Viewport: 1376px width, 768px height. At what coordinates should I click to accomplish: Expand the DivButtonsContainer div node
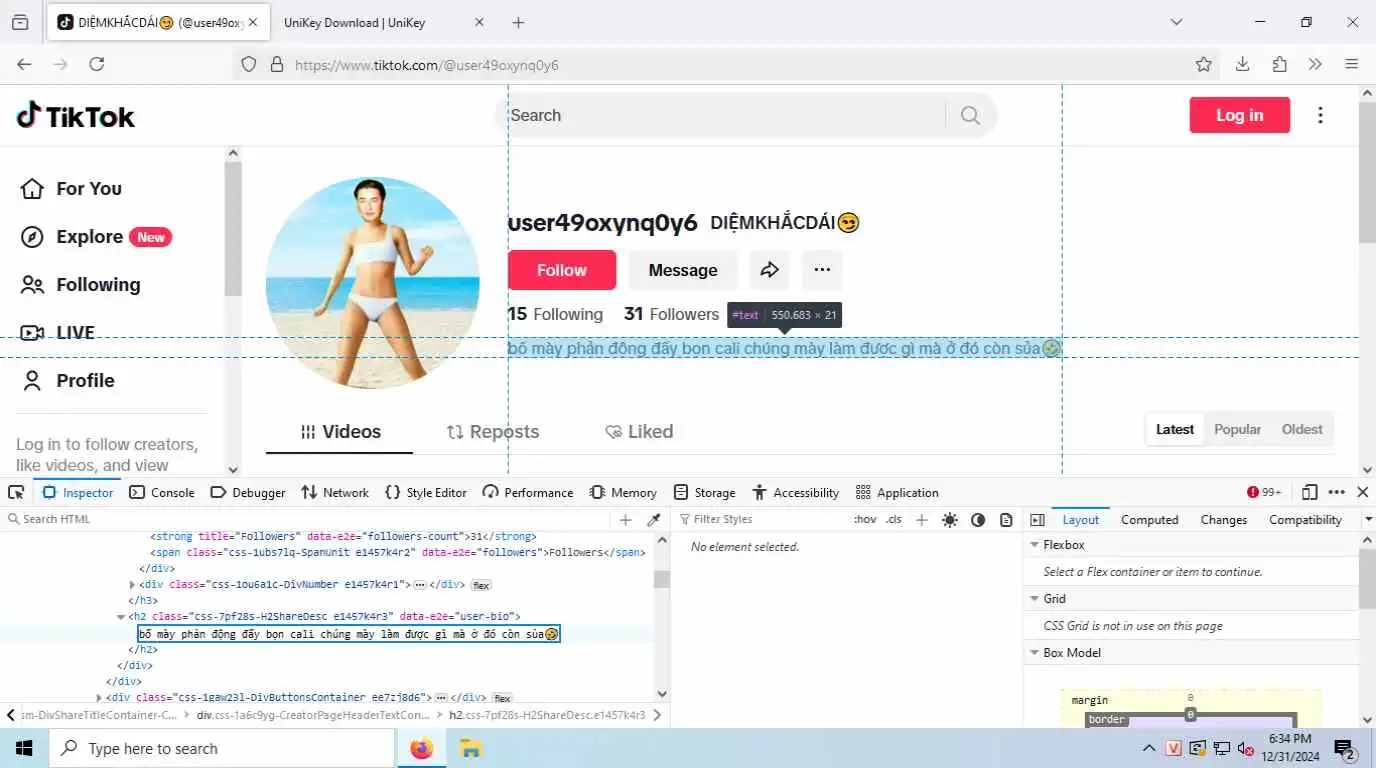[x=99, y=698]
